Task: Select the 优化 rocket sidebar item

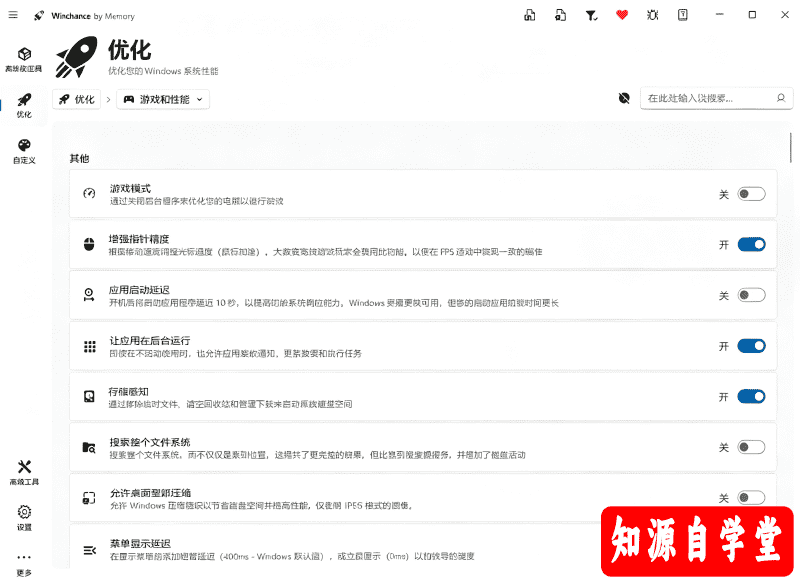Action: click(24, 105)
